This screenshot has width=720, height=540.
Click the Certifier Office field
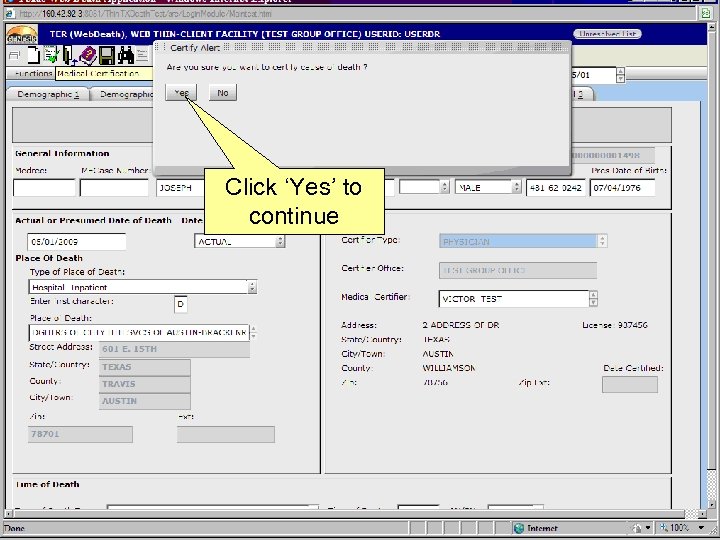tap(518, 270)
